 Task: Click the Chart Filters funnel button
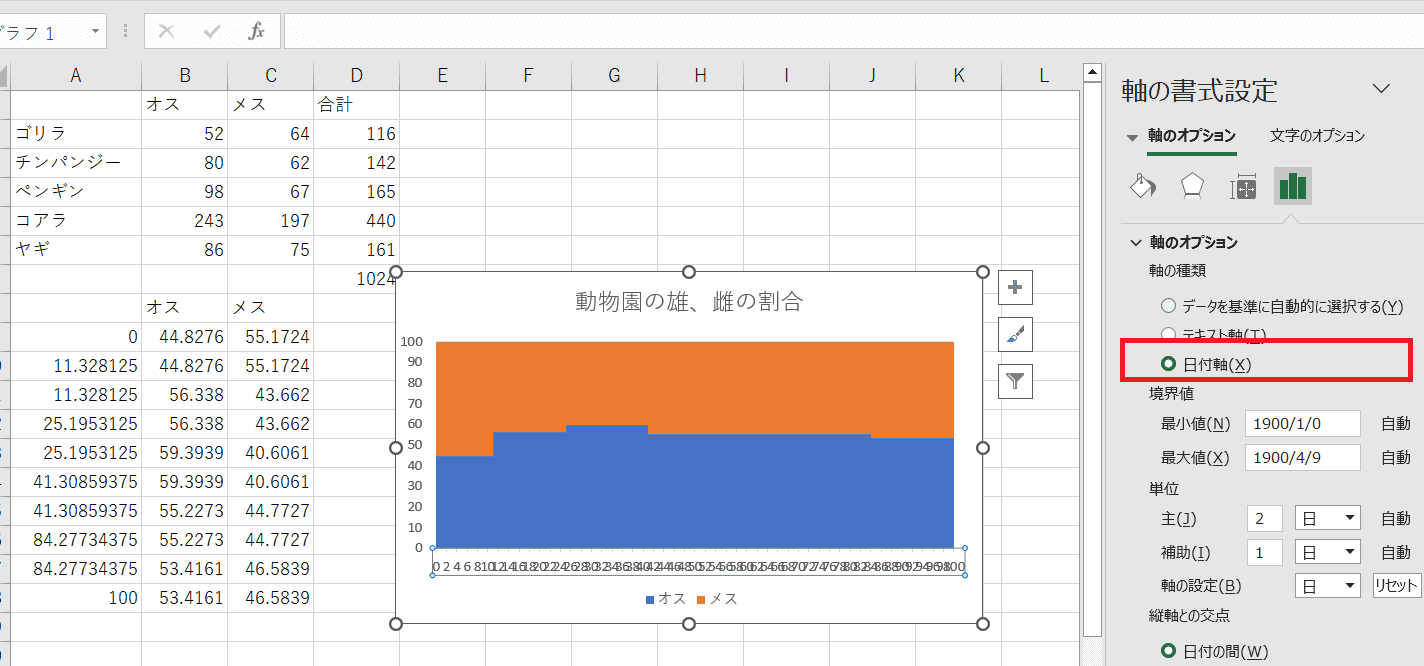coord(1015,381)
